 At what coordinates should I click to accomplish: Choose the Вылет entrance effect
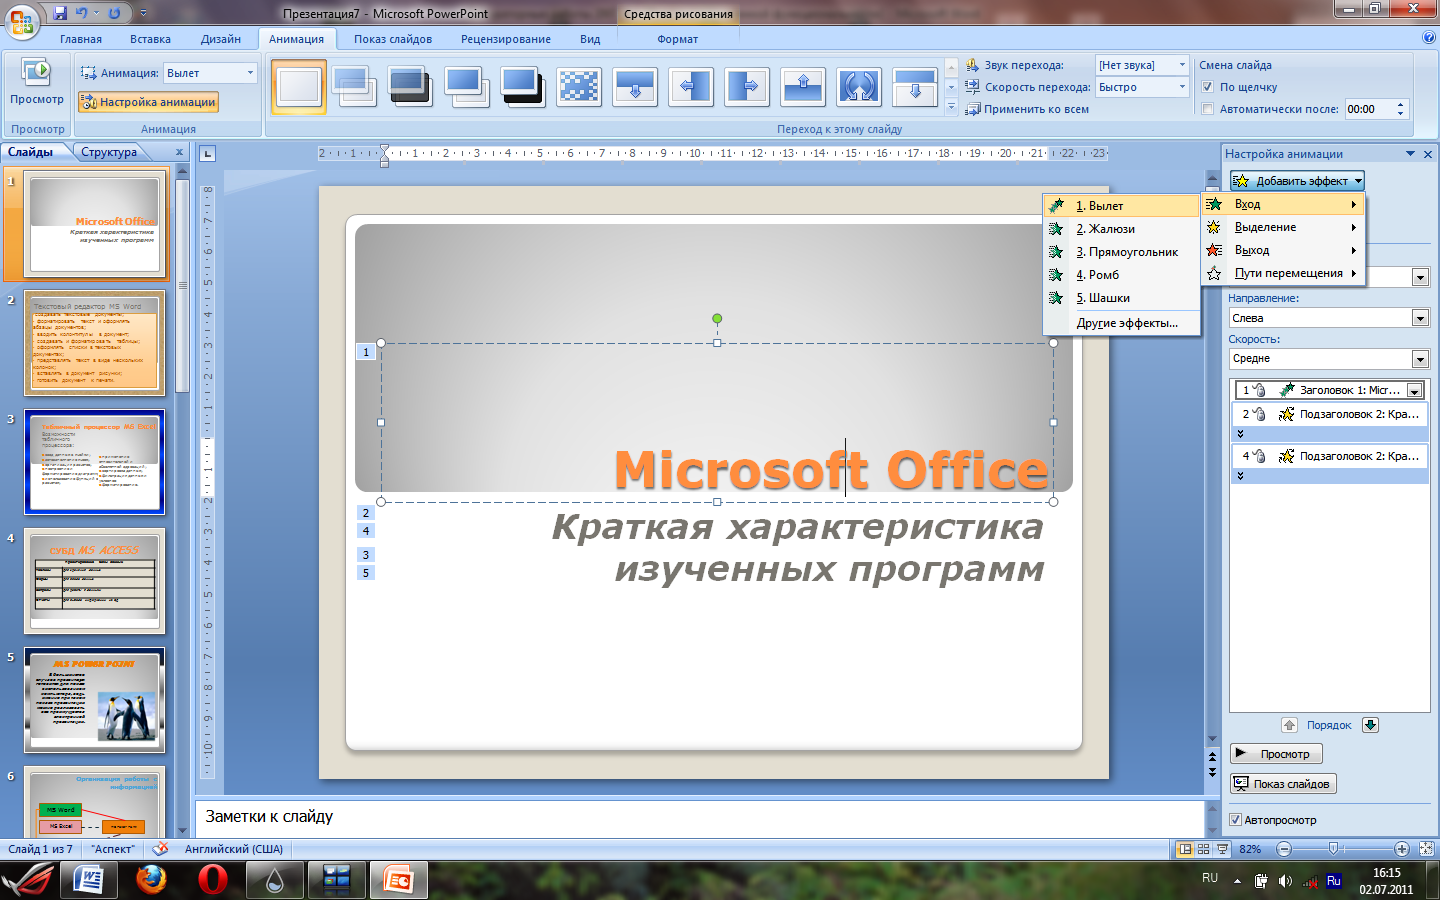[x=1121, y=206]
